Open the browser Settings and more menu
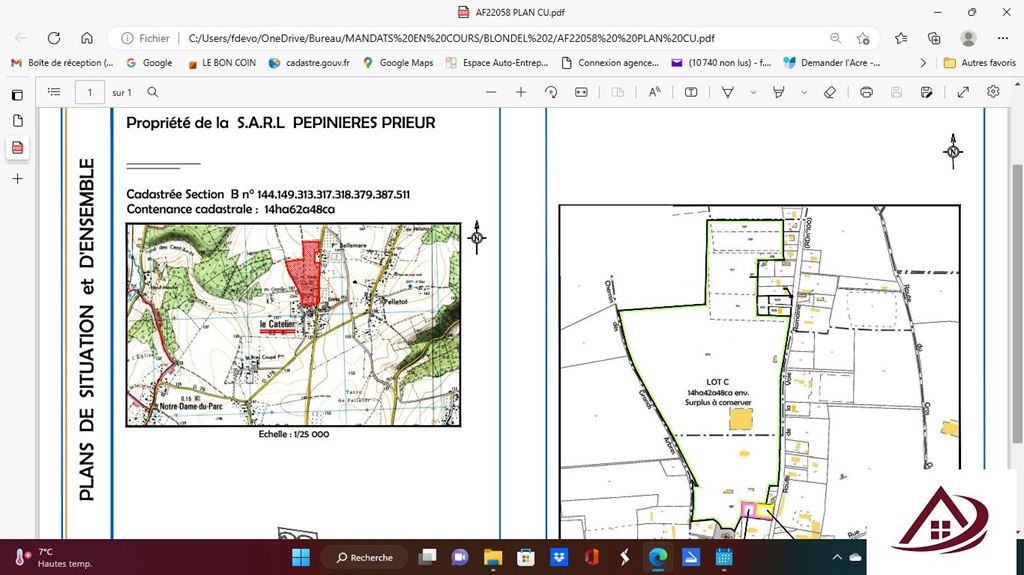 (x=1002, y=38)
